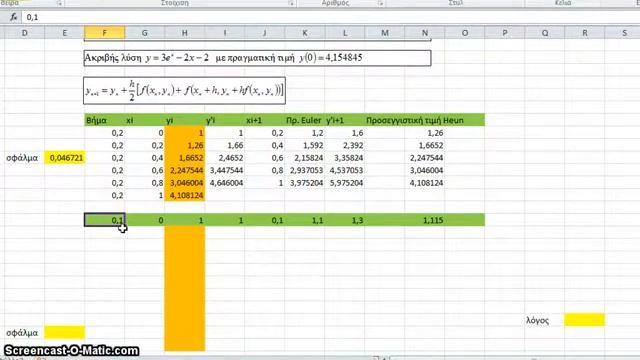Select cell containing 1,2 in Euler column

point(304,133)
